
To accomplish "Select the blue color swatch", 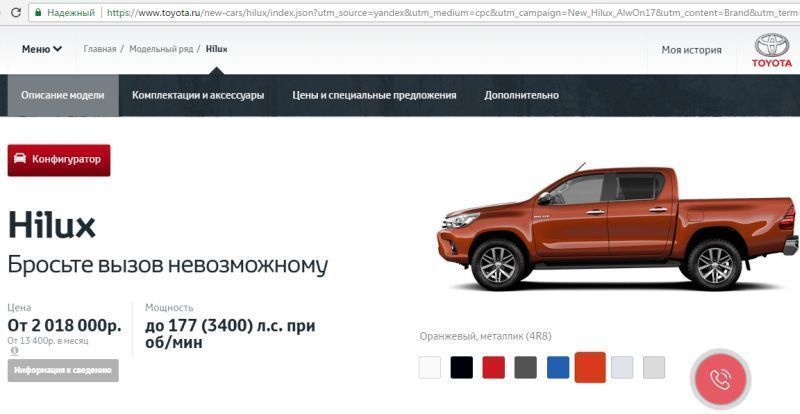I will click(x=558, y=368).
